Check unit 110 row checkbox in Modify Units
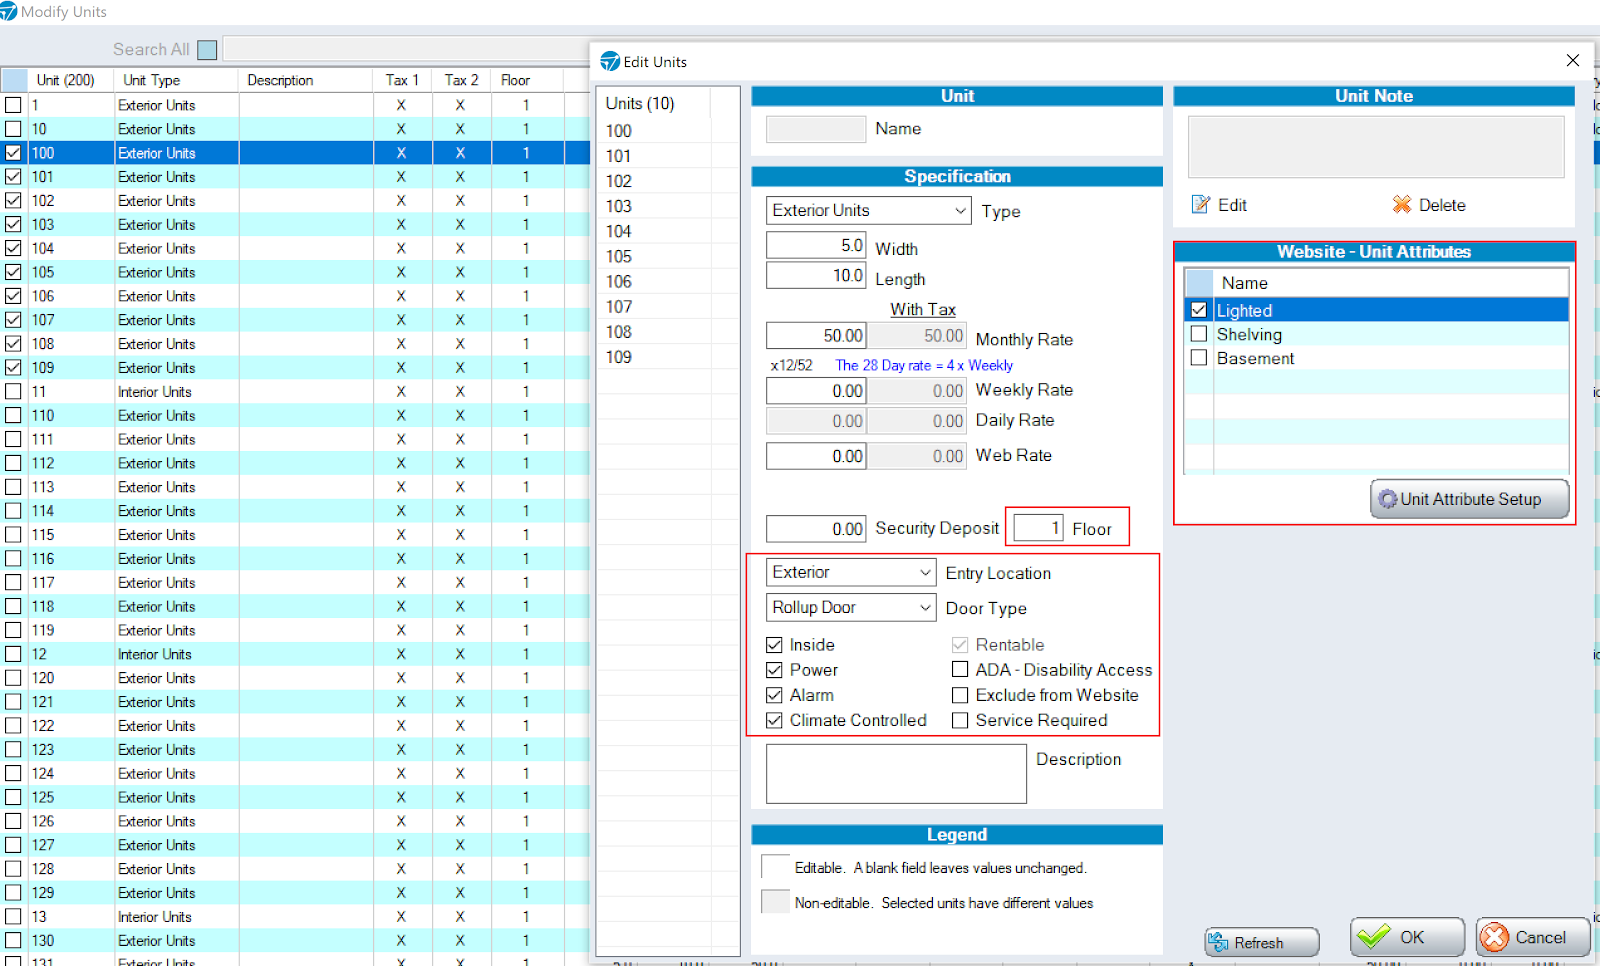This screenshot has height=966, width=1600. pyautogui.click(x=13, y=415)
